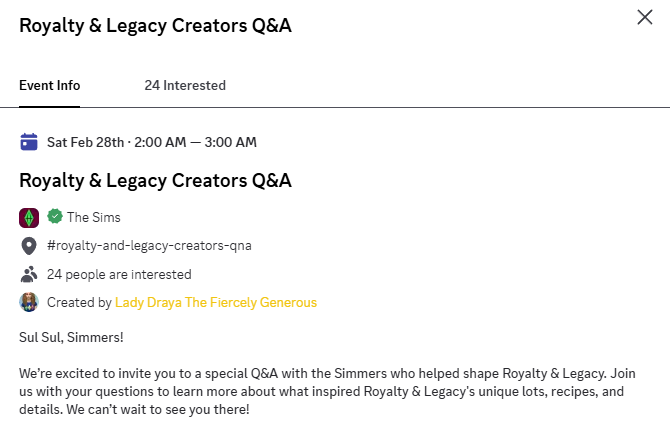670x442 pixels.
Task: Click the "24 people are interested" text
Action: (x=119, y=274)
